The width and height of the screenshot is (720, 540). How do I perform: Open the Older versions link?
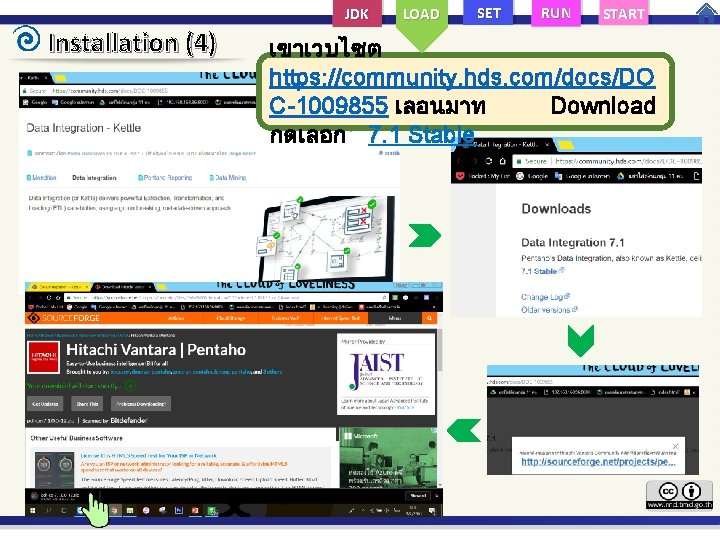point(549,310)
